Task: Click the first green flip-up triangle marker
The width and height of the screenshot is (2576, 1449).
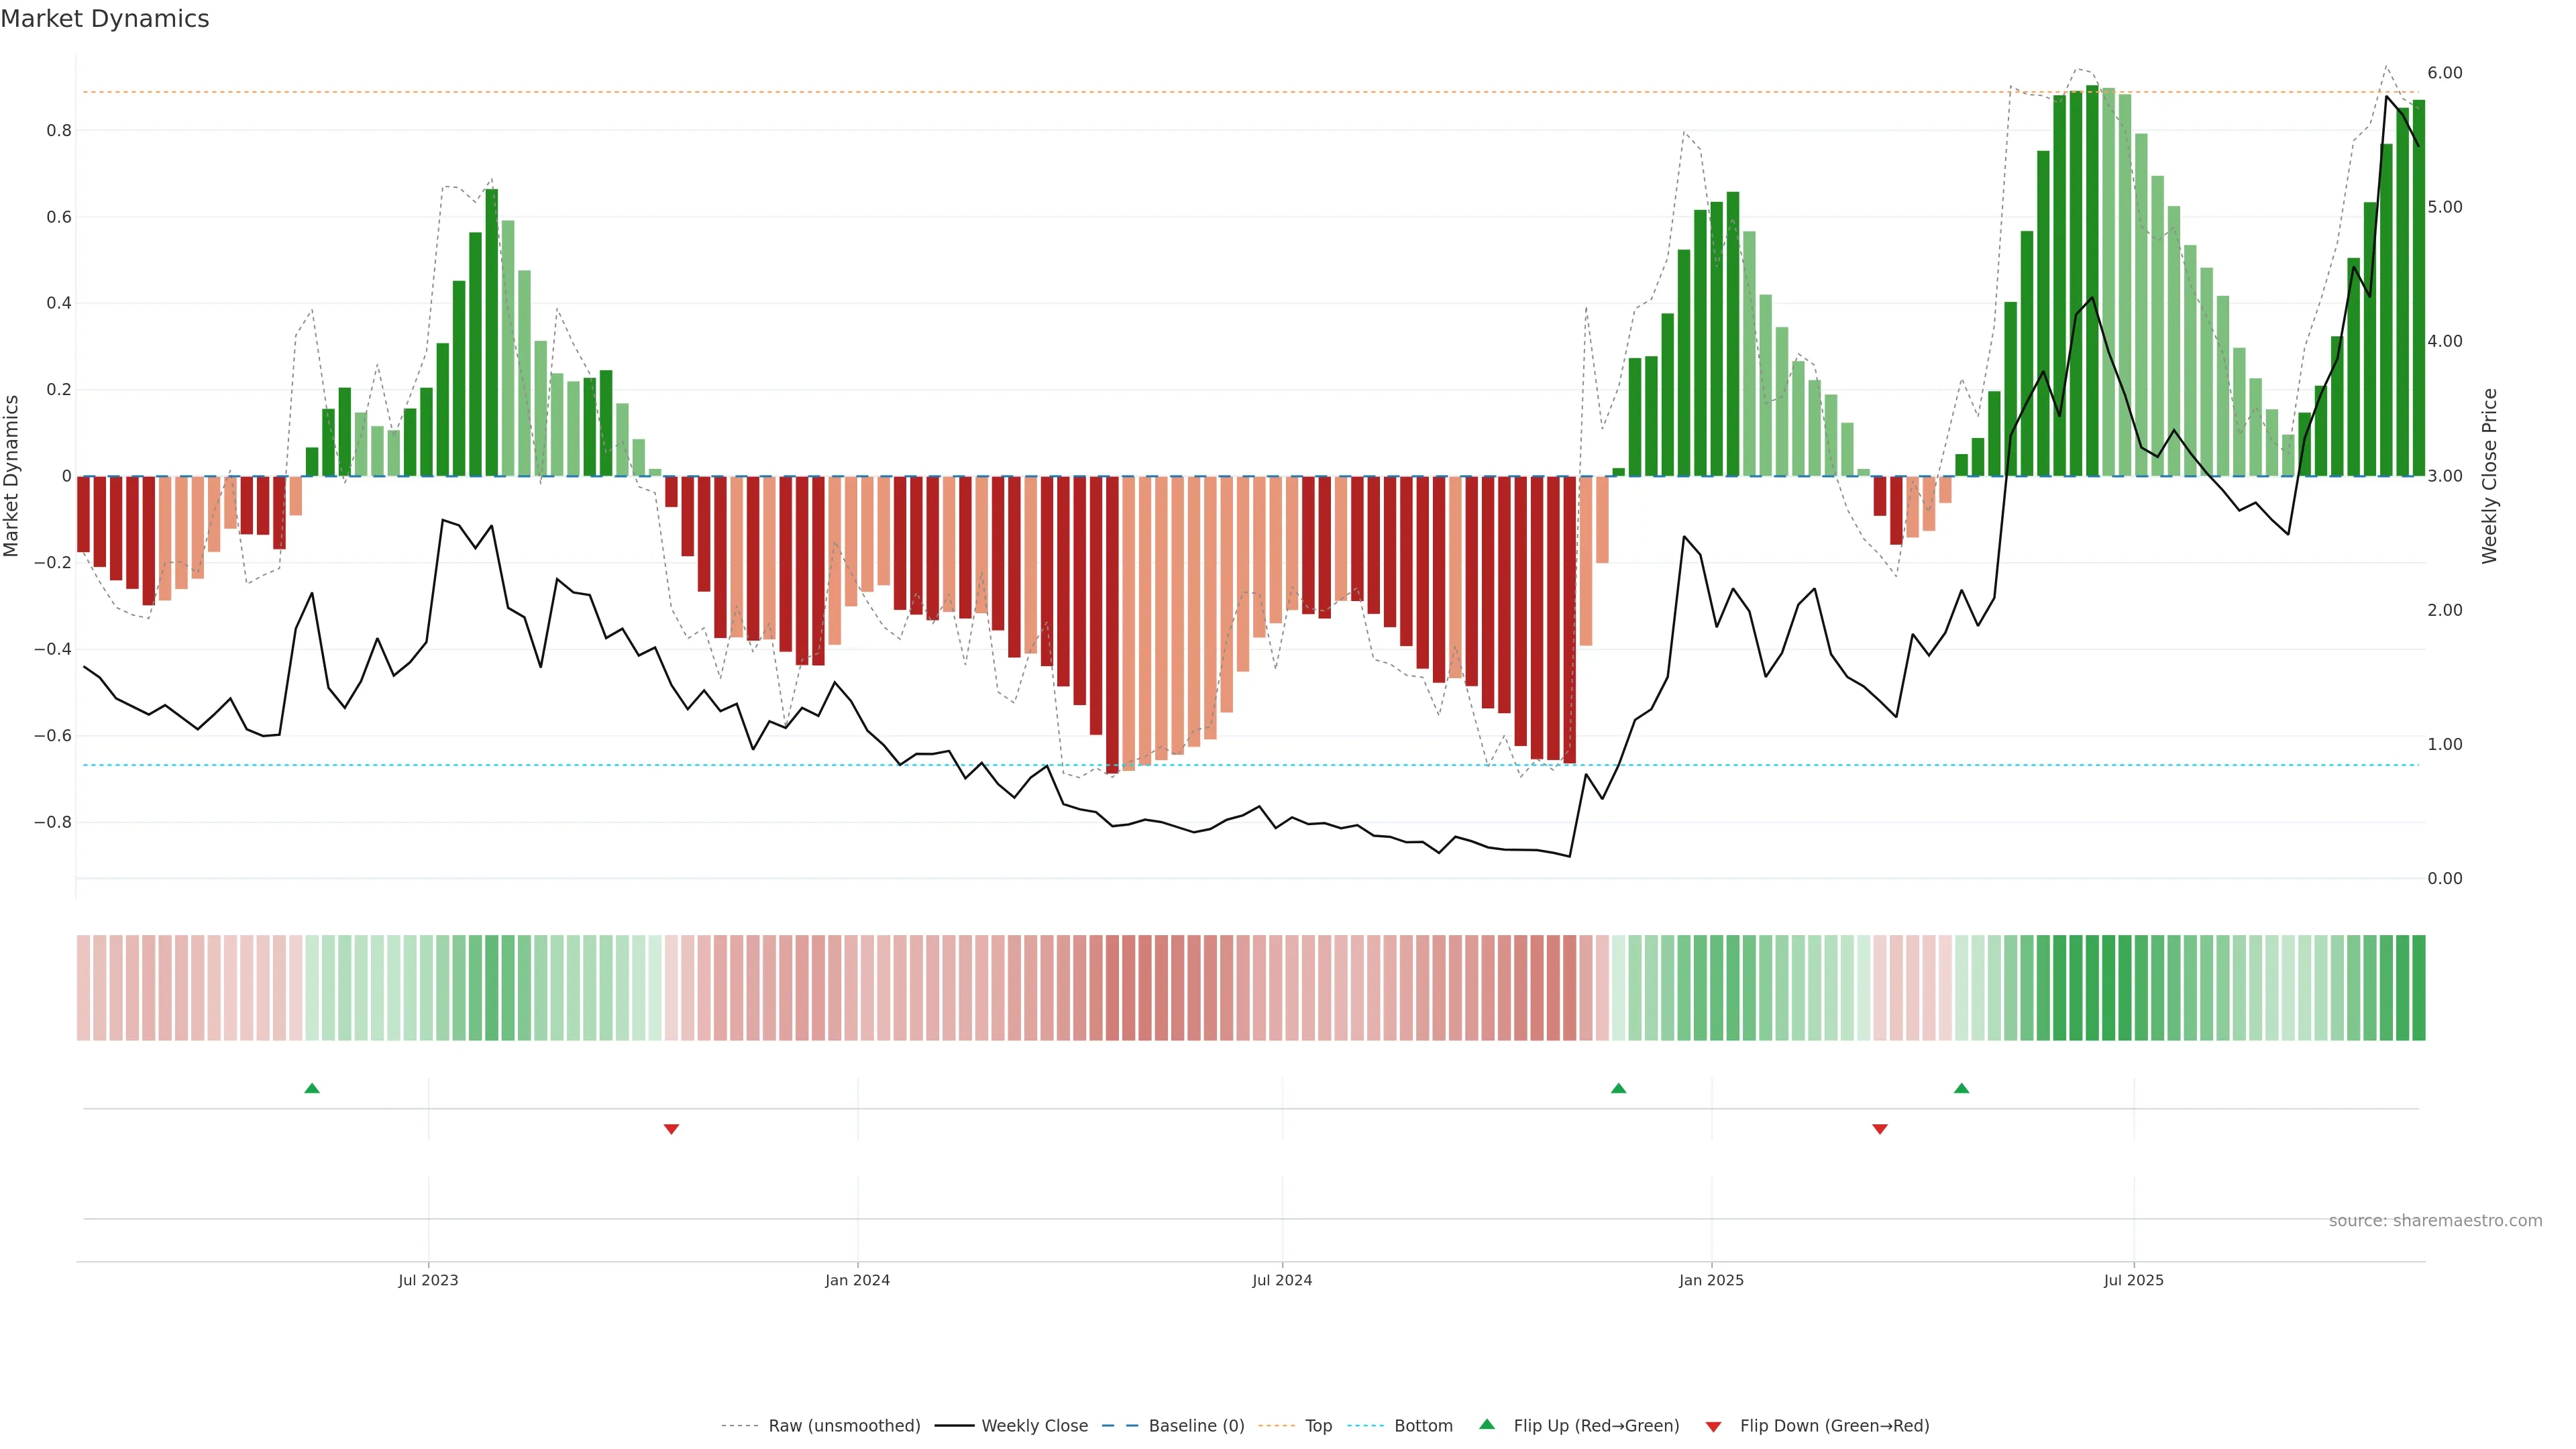Action: click(312, 1088)
